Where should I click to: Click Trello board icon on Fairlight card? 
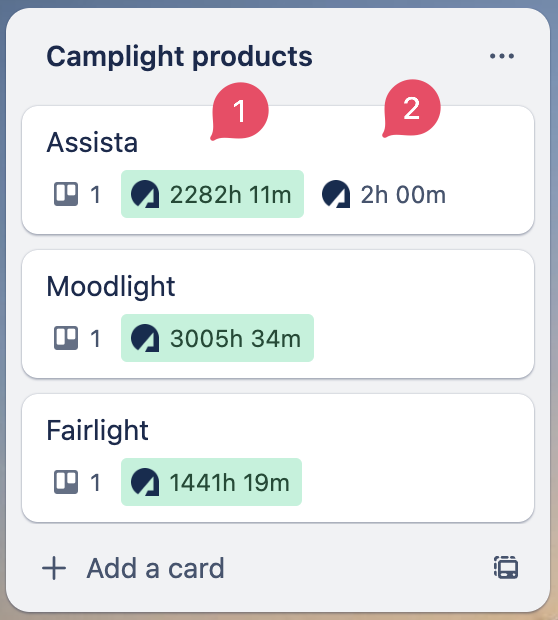66,482
